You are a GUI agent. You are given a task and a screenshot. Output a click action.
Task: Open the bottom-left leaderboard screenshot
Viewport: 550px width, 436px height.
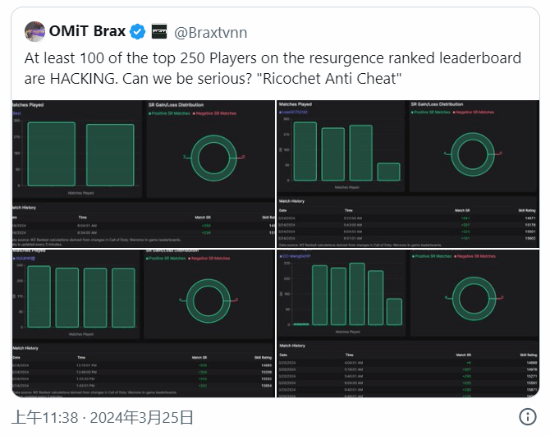[143, 323]
